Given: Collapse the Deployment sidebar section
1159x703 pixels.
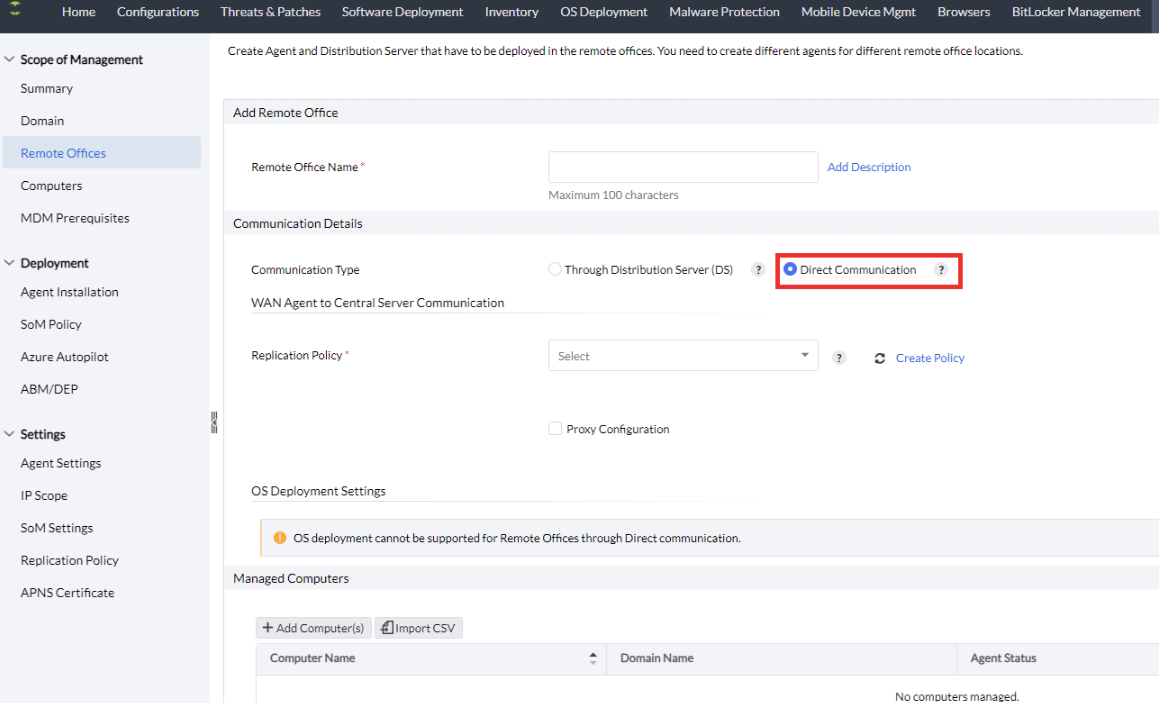Looking at the screenshot, I should tap(10, 264).
